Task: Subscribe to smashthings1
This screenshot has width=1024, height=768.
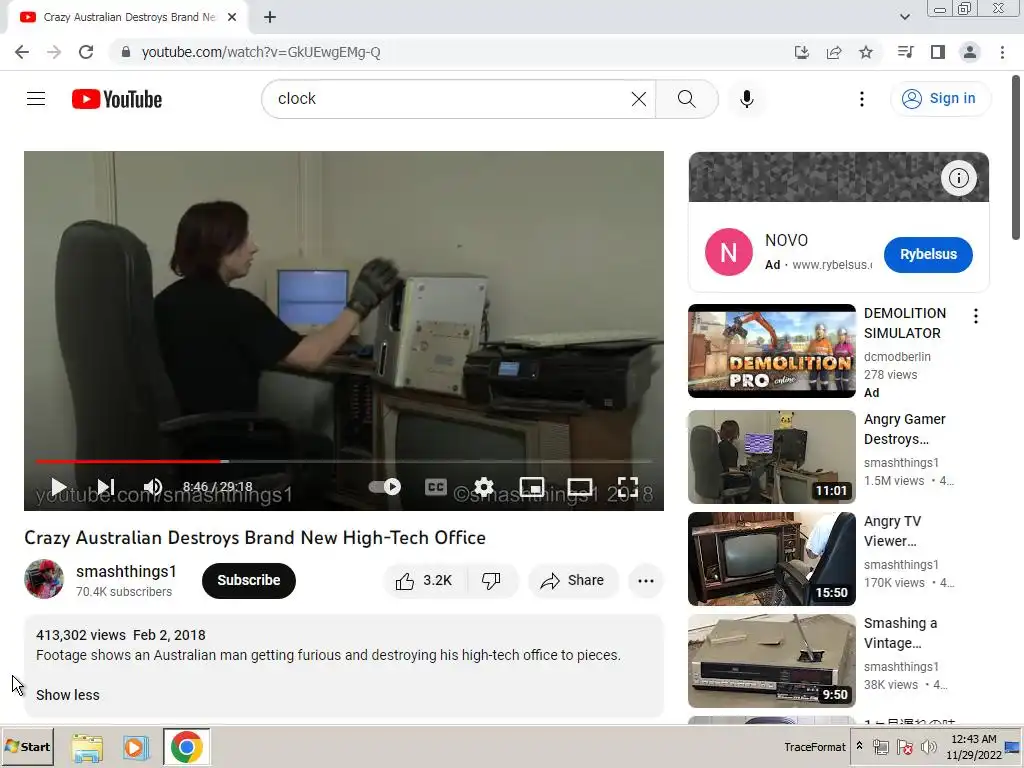Action: pyautogui.click(x=249, y=581)
